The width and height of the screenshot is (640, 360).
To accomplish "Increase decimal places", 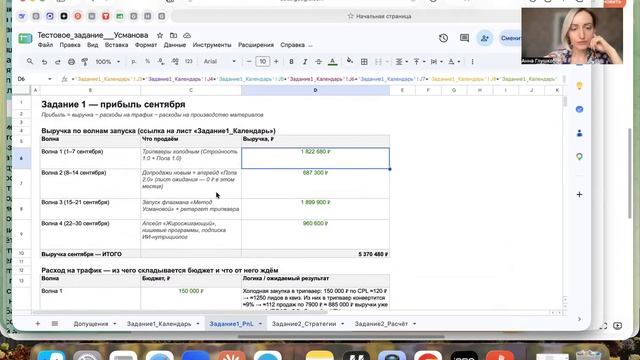I will point(175,62).
